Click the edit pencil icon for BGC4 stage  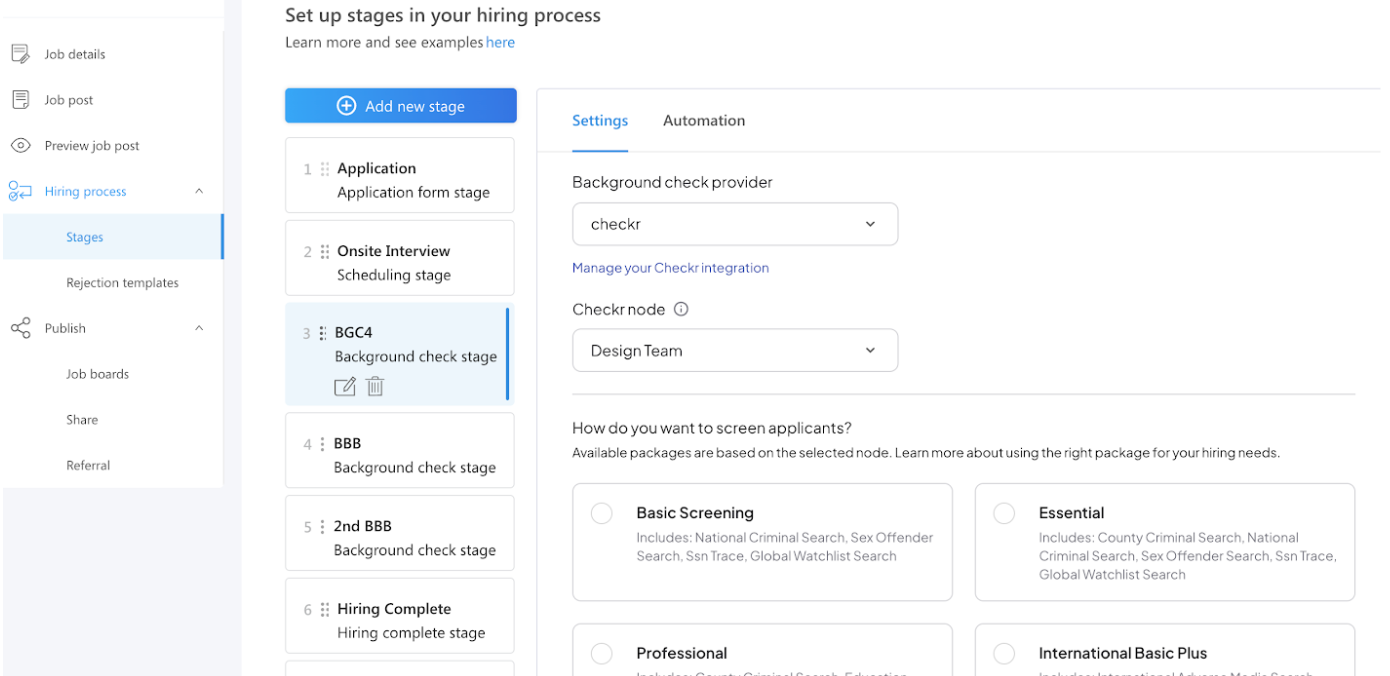(345, 386)
